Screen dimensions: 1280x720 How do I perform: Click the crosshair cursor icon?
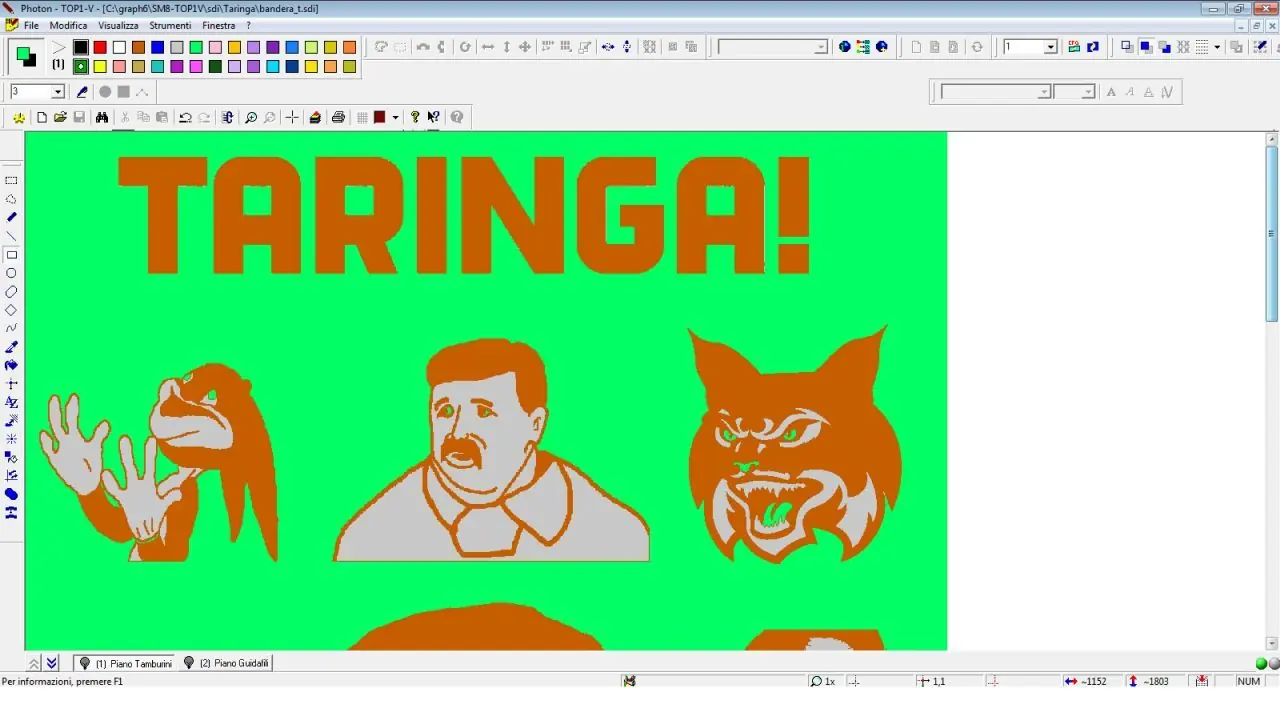click(x=292, y=117)
